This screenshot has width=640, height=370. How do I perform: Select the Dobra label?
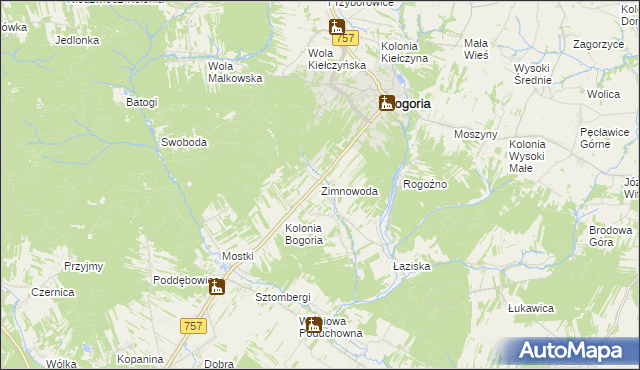tap(219, 364)
